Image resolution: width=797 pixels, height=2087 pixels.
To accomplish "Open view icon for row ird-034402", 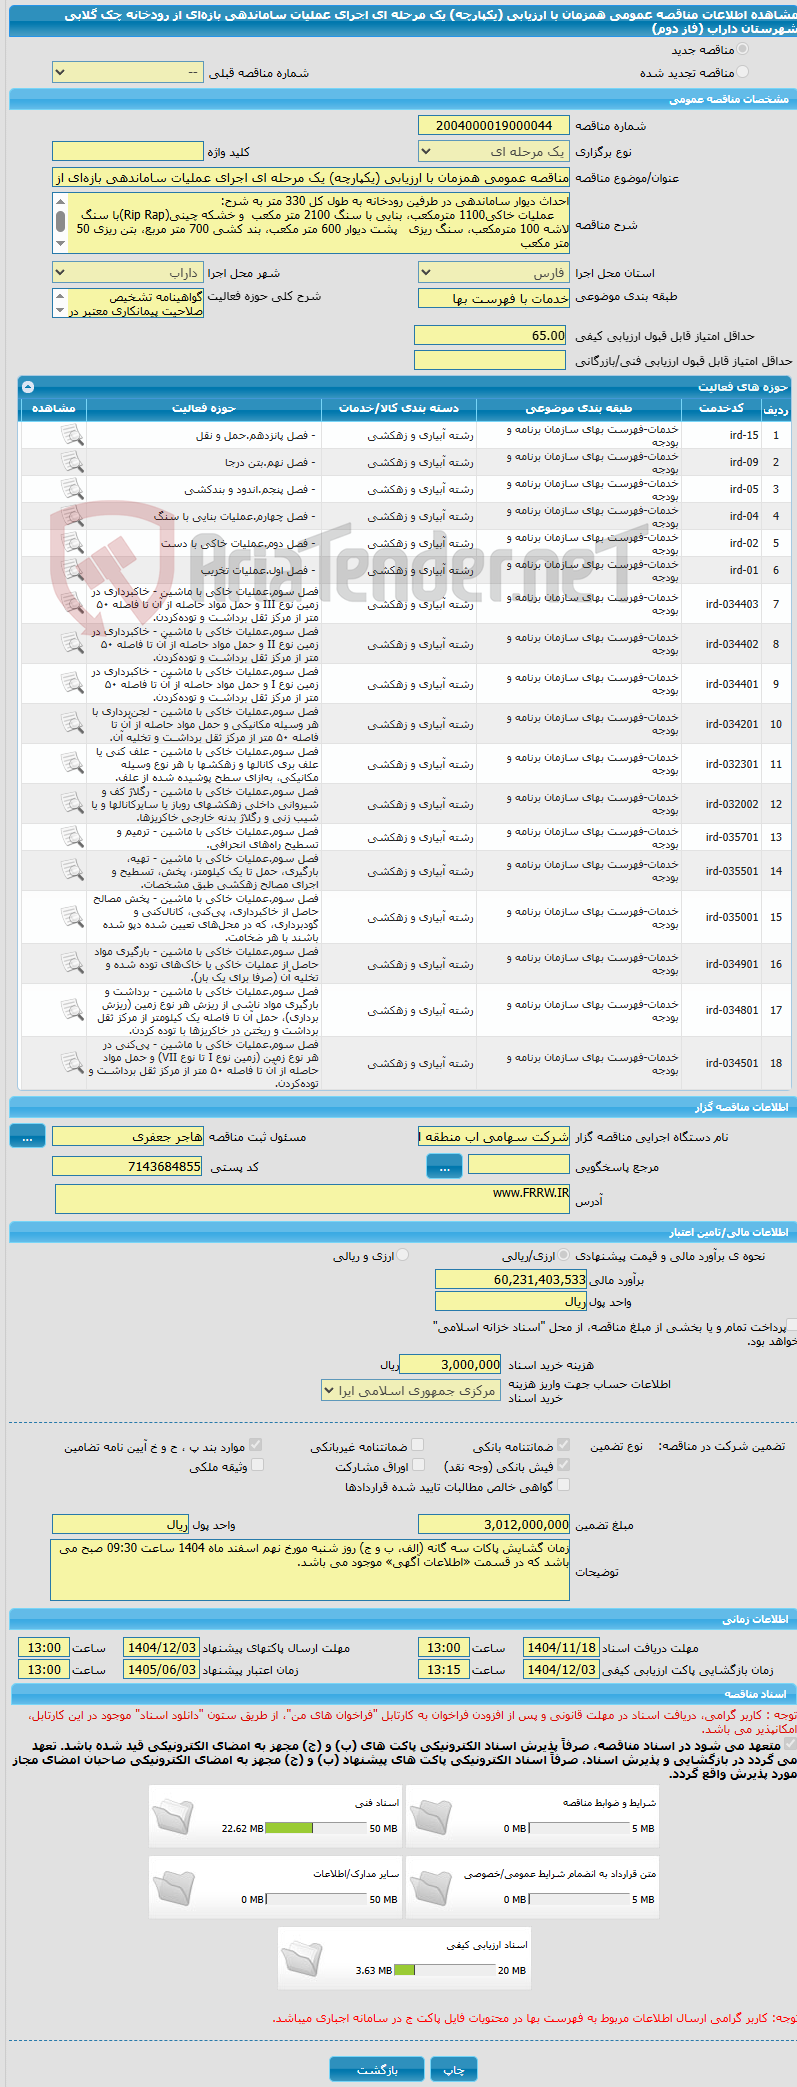I will 71,644.
